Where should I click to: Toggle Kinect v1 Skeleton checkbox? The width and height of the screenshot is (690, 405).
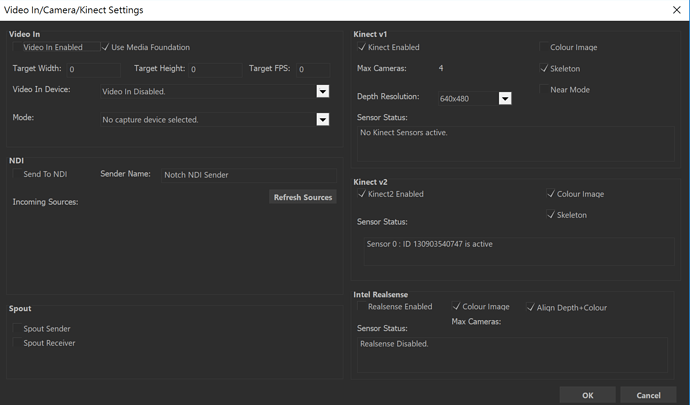coord(544,68)
